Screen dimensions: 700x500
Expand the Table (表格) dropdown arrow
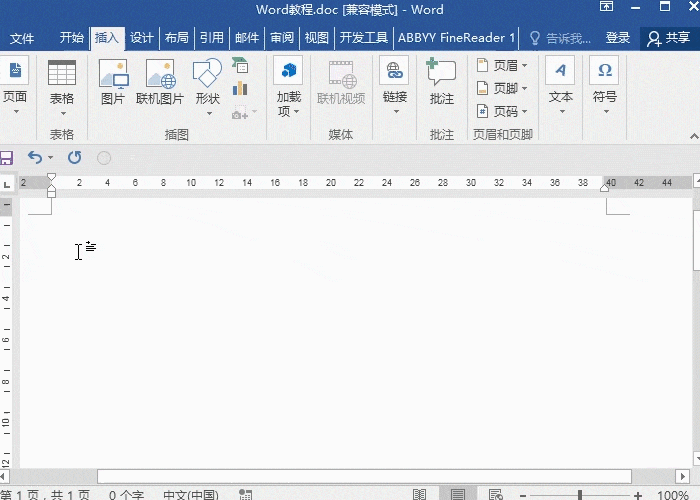tap(63, 113)
